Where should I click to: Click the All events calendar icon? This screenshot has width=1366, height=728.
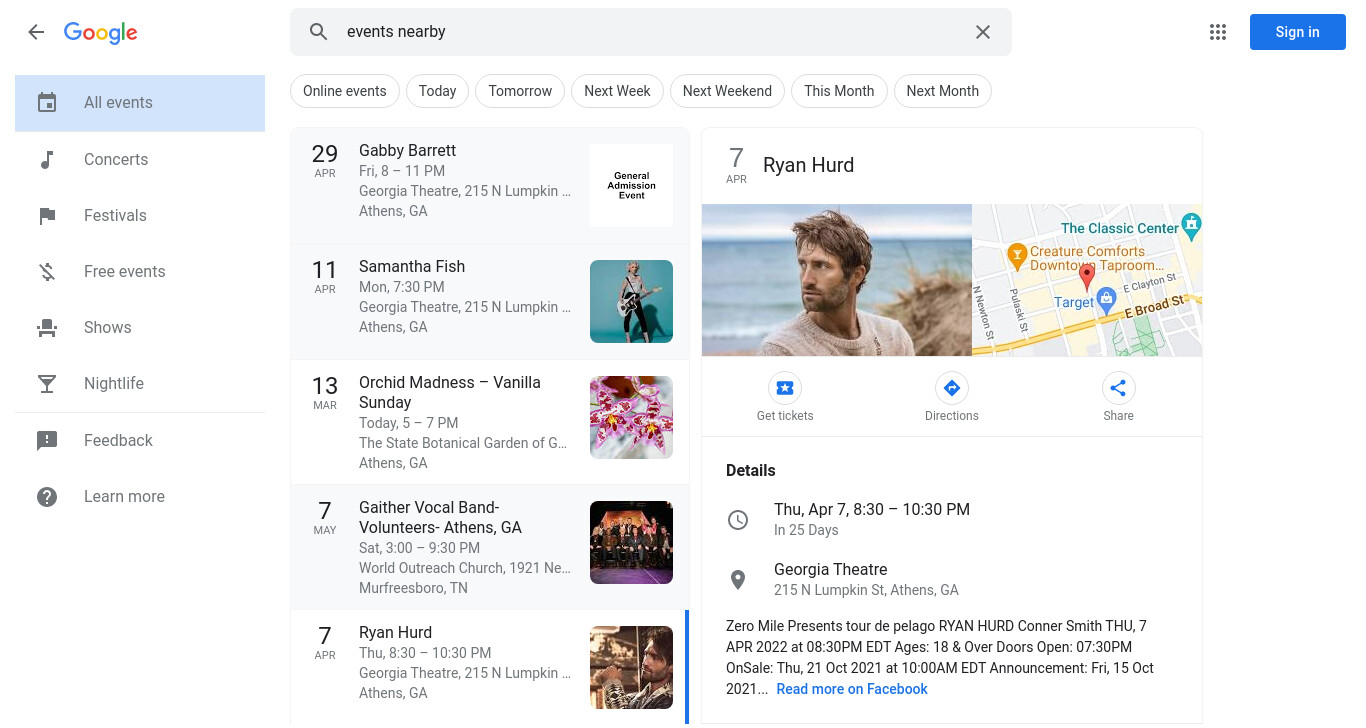tap(47, 102)
